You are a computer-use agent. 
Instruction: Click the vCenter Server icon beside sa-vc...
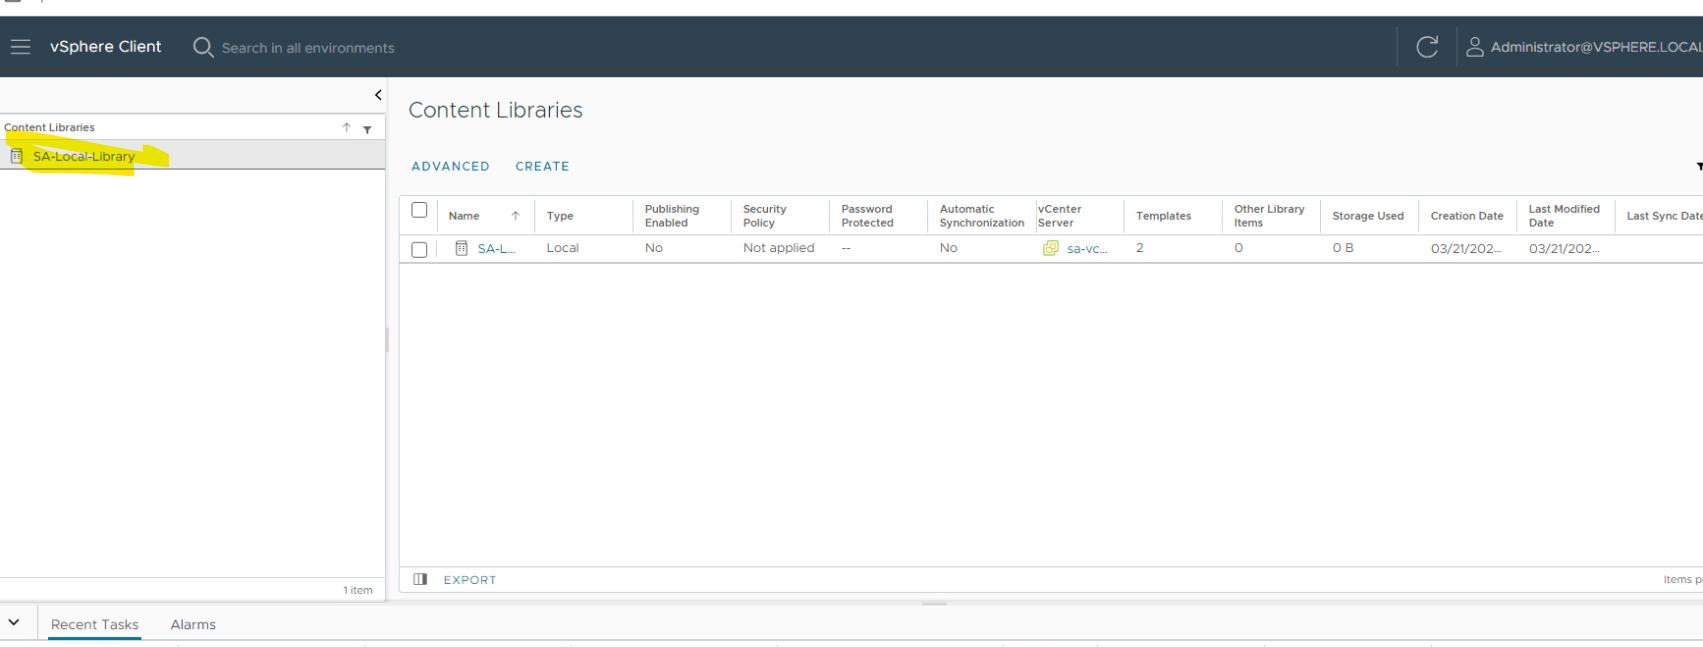[1050, 248]
